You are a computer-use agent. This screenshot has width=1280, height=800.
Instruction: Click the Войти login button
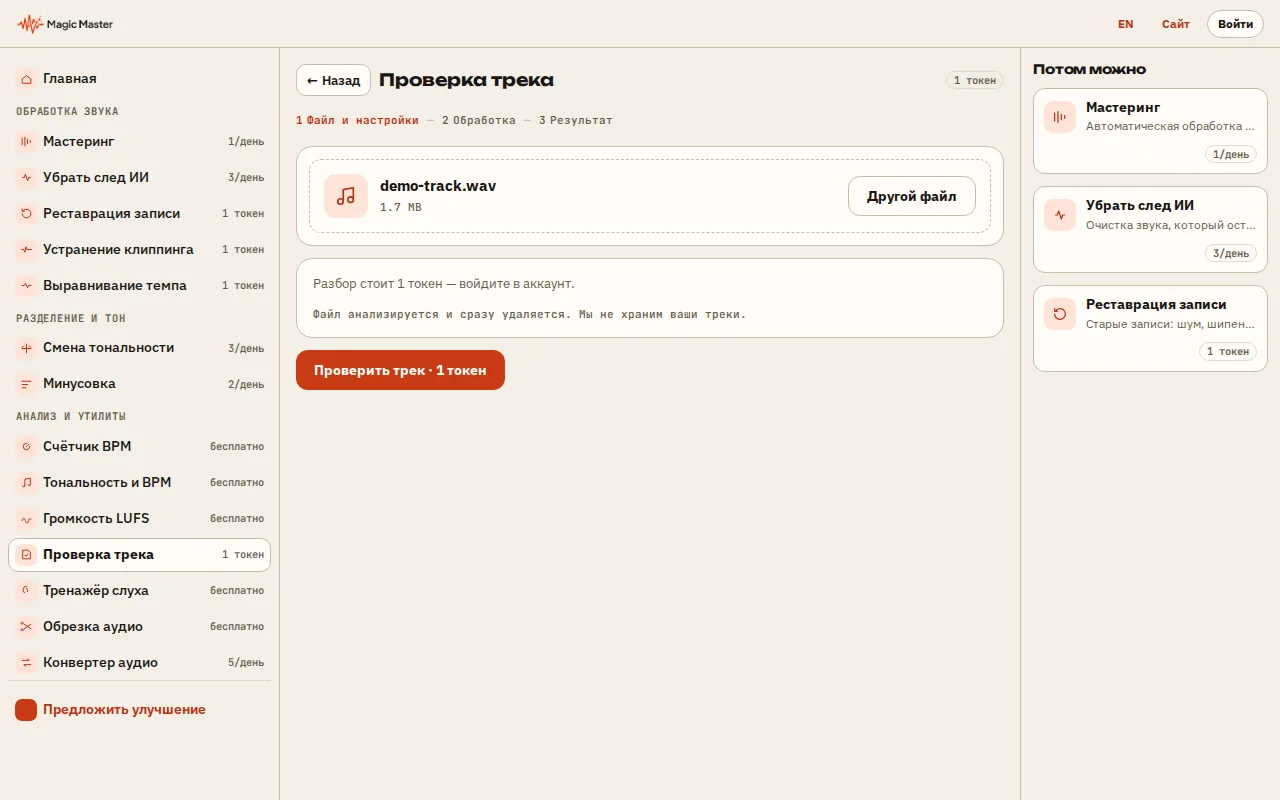[x=1236, y=24]
